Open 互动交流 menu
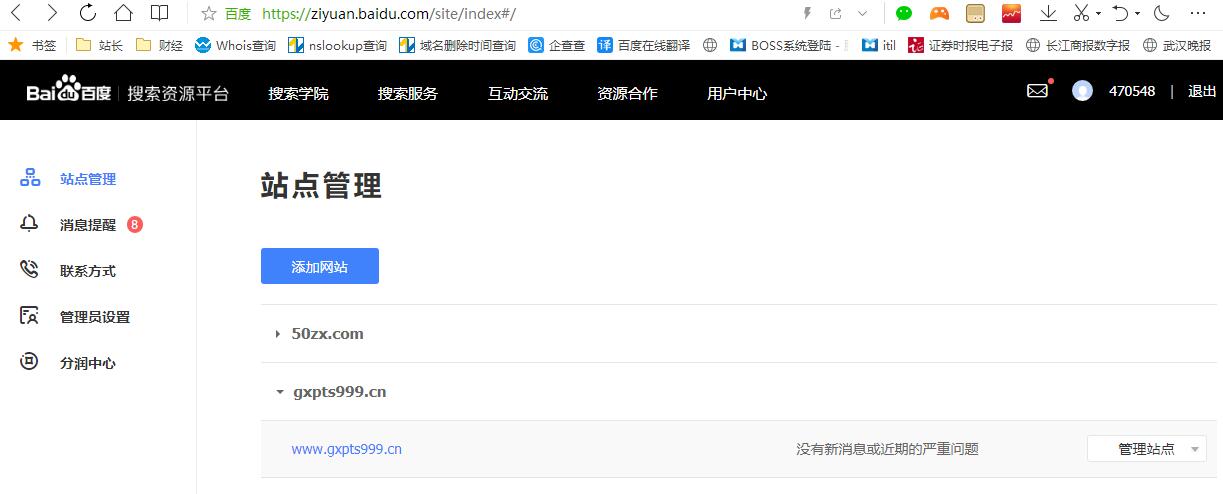 tap(518, 93)
